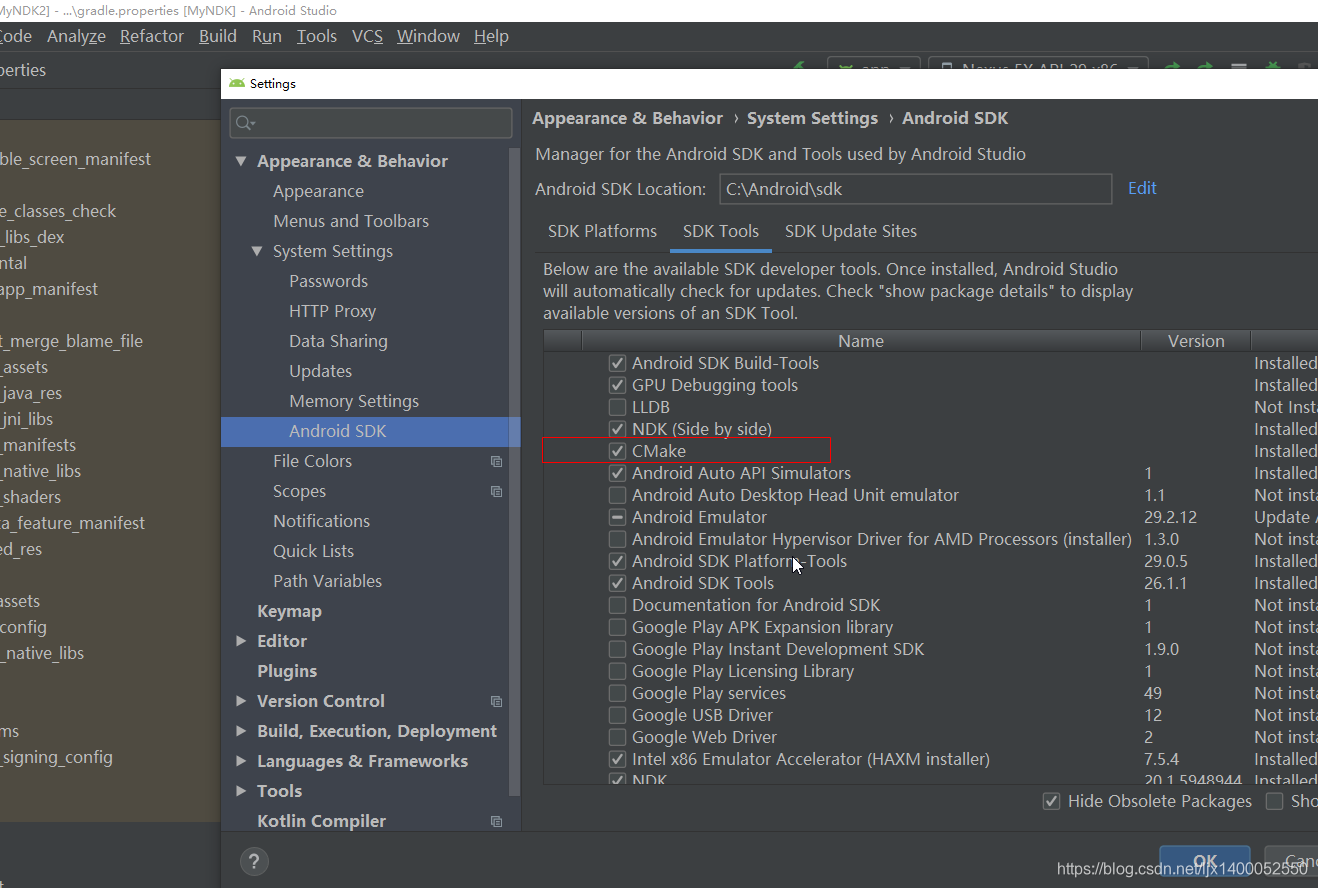Check Google USB Driver checkbox
Viewport: 1318px width, 888px height.
[617, 715]
